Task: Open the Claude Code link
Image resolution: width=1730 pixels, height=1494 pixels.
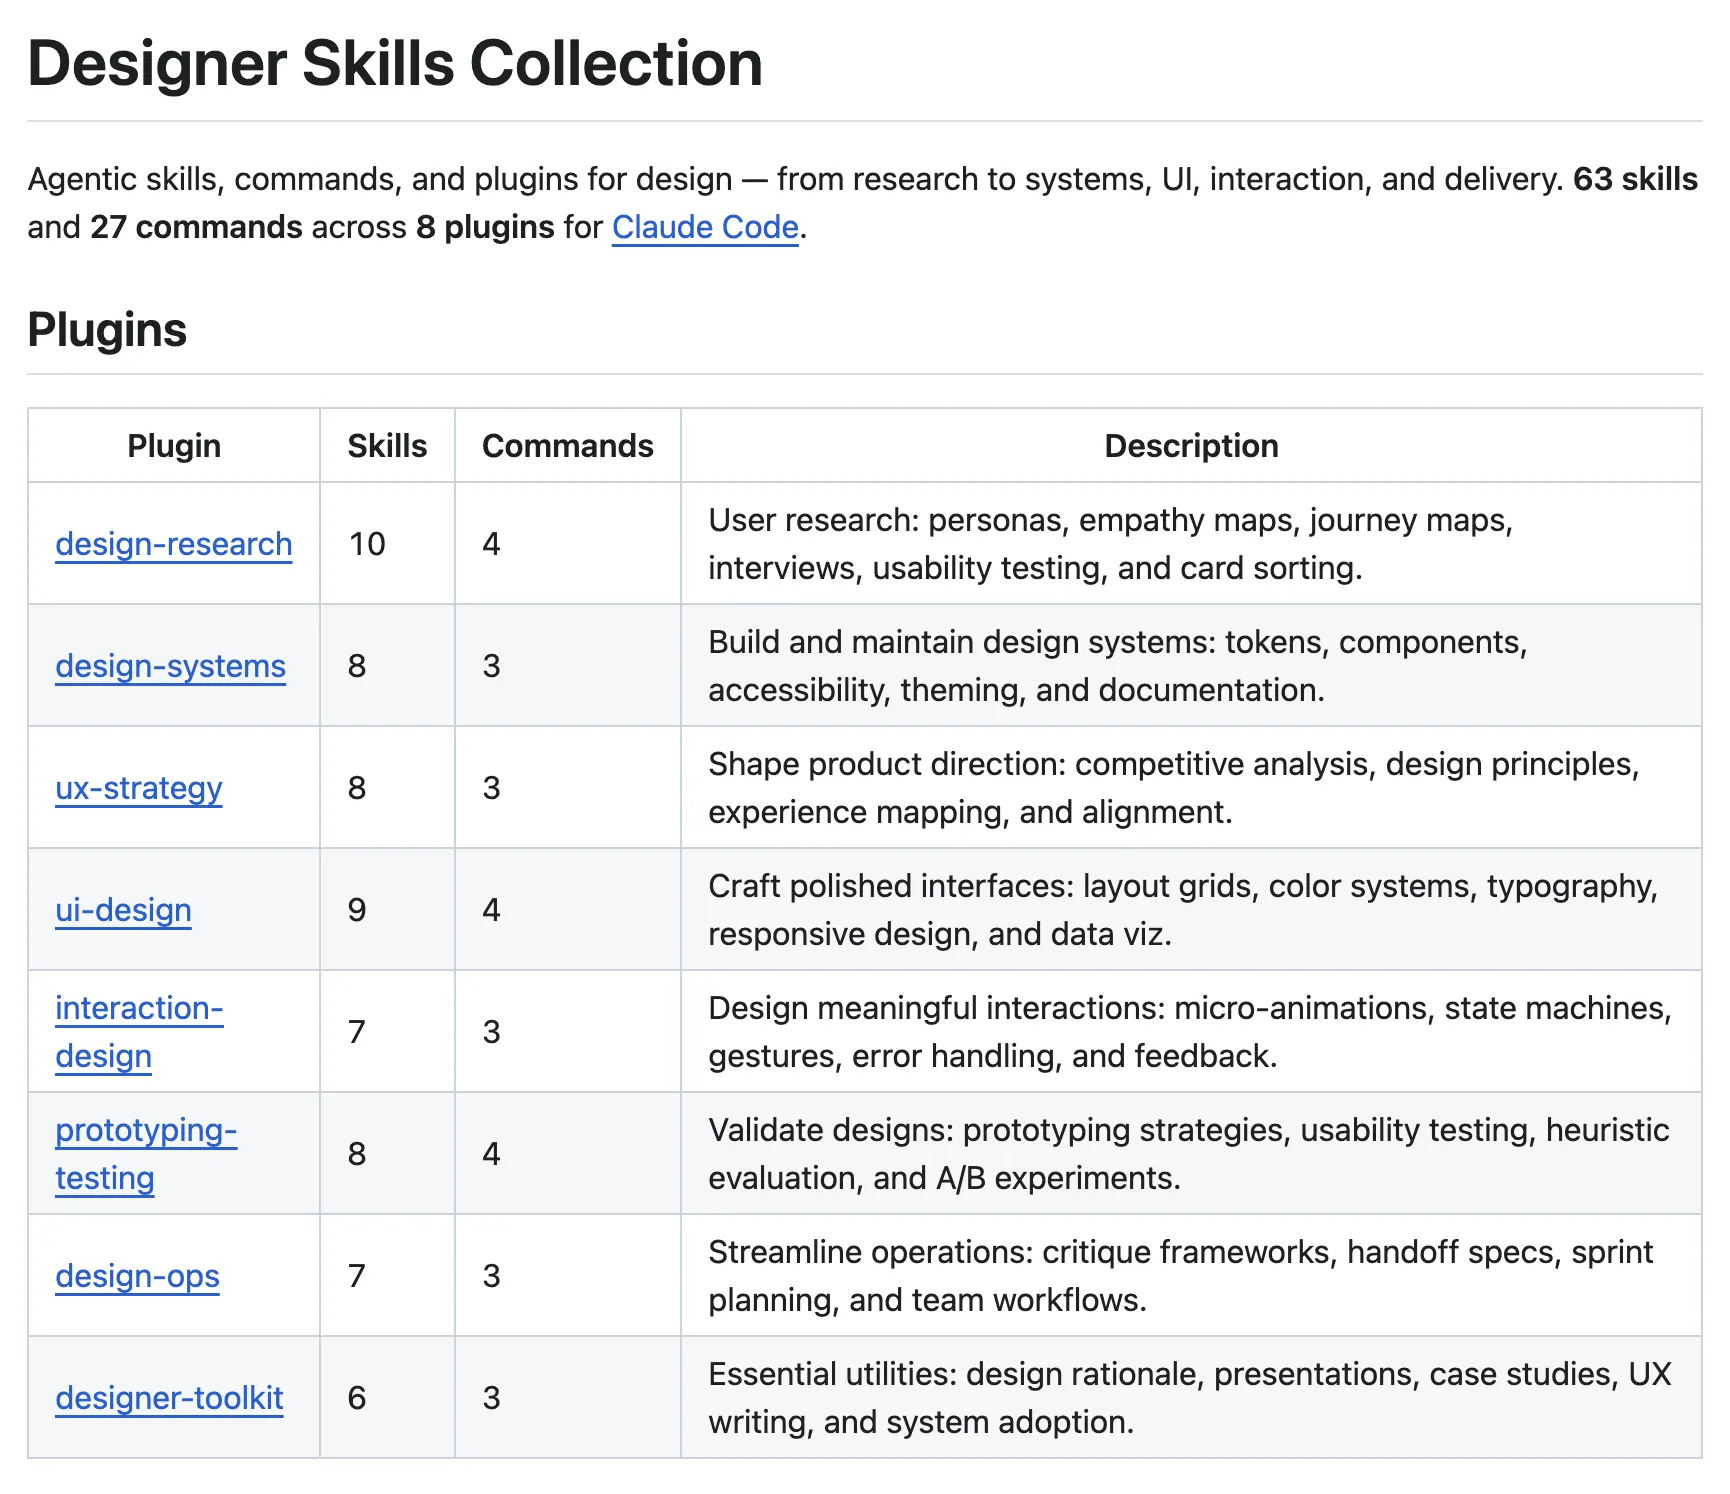Action: click(x=705, y=227)
